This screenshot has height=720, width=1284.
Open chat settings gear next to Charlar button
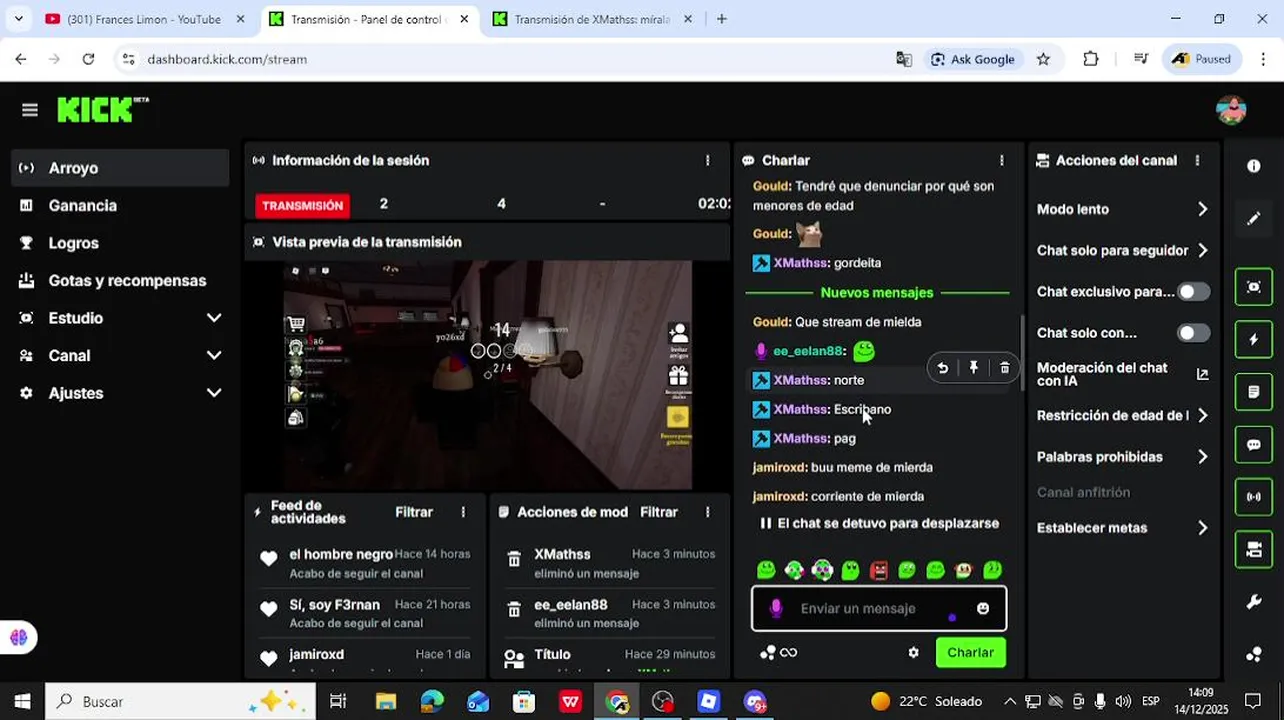click(x=913, y=652)
